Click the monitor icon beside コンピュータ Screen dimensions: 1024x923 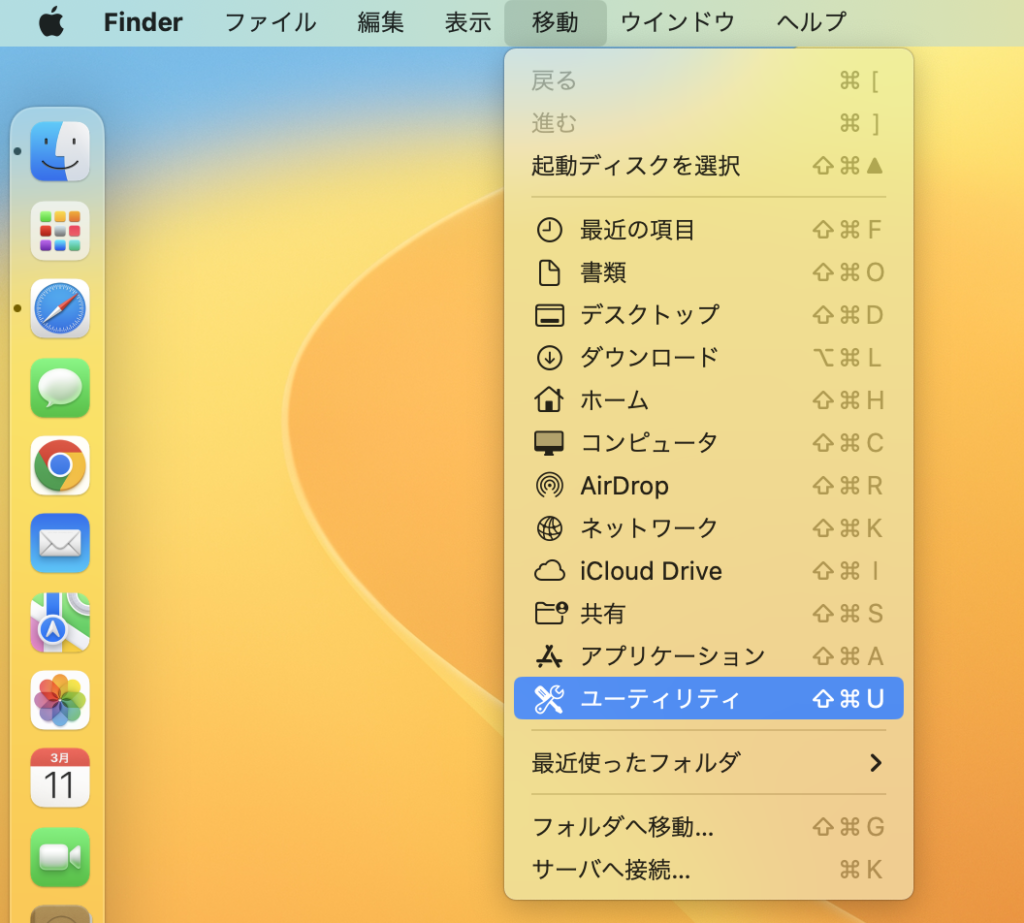pyautogui.click(x=549, y=443)
